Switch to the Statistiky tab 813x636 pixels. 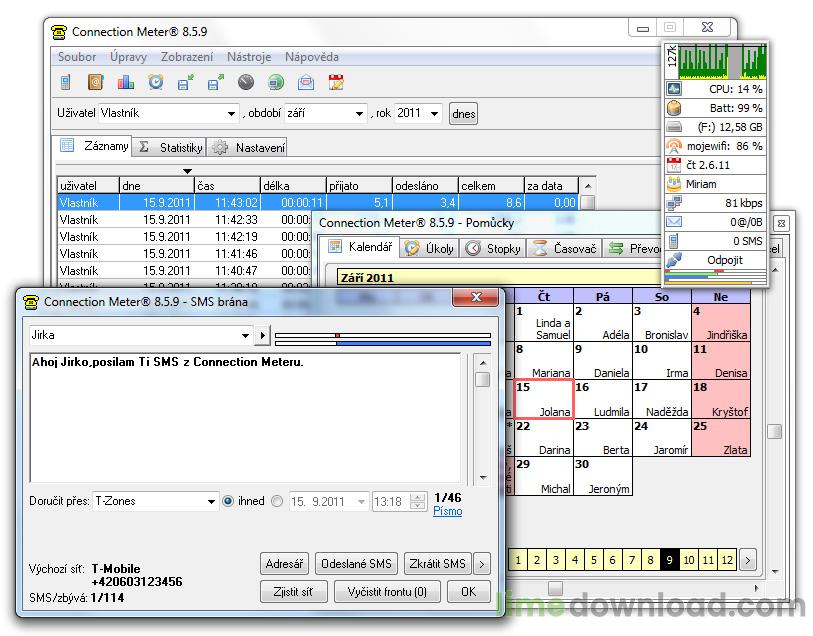tap(170, 147)
